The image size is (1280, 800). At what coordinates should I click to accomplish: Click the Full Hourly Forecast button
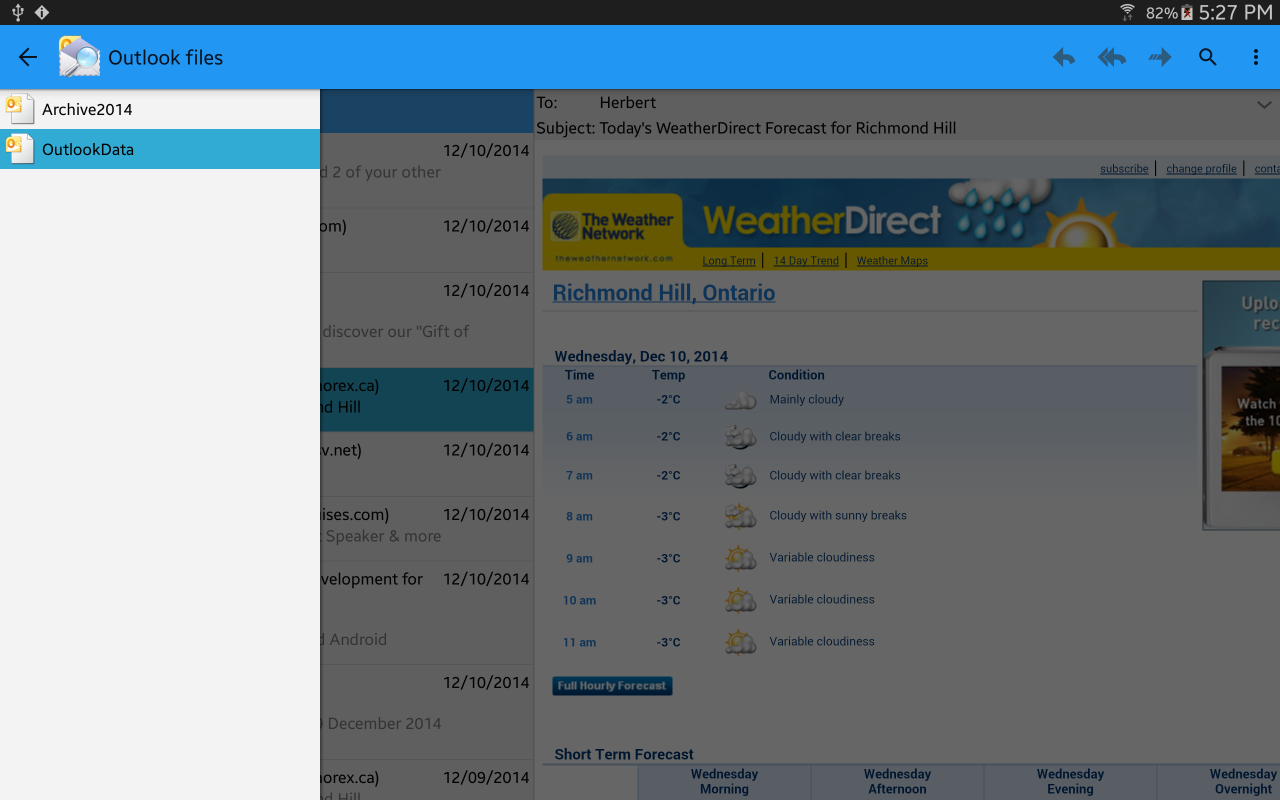(612, 686)
